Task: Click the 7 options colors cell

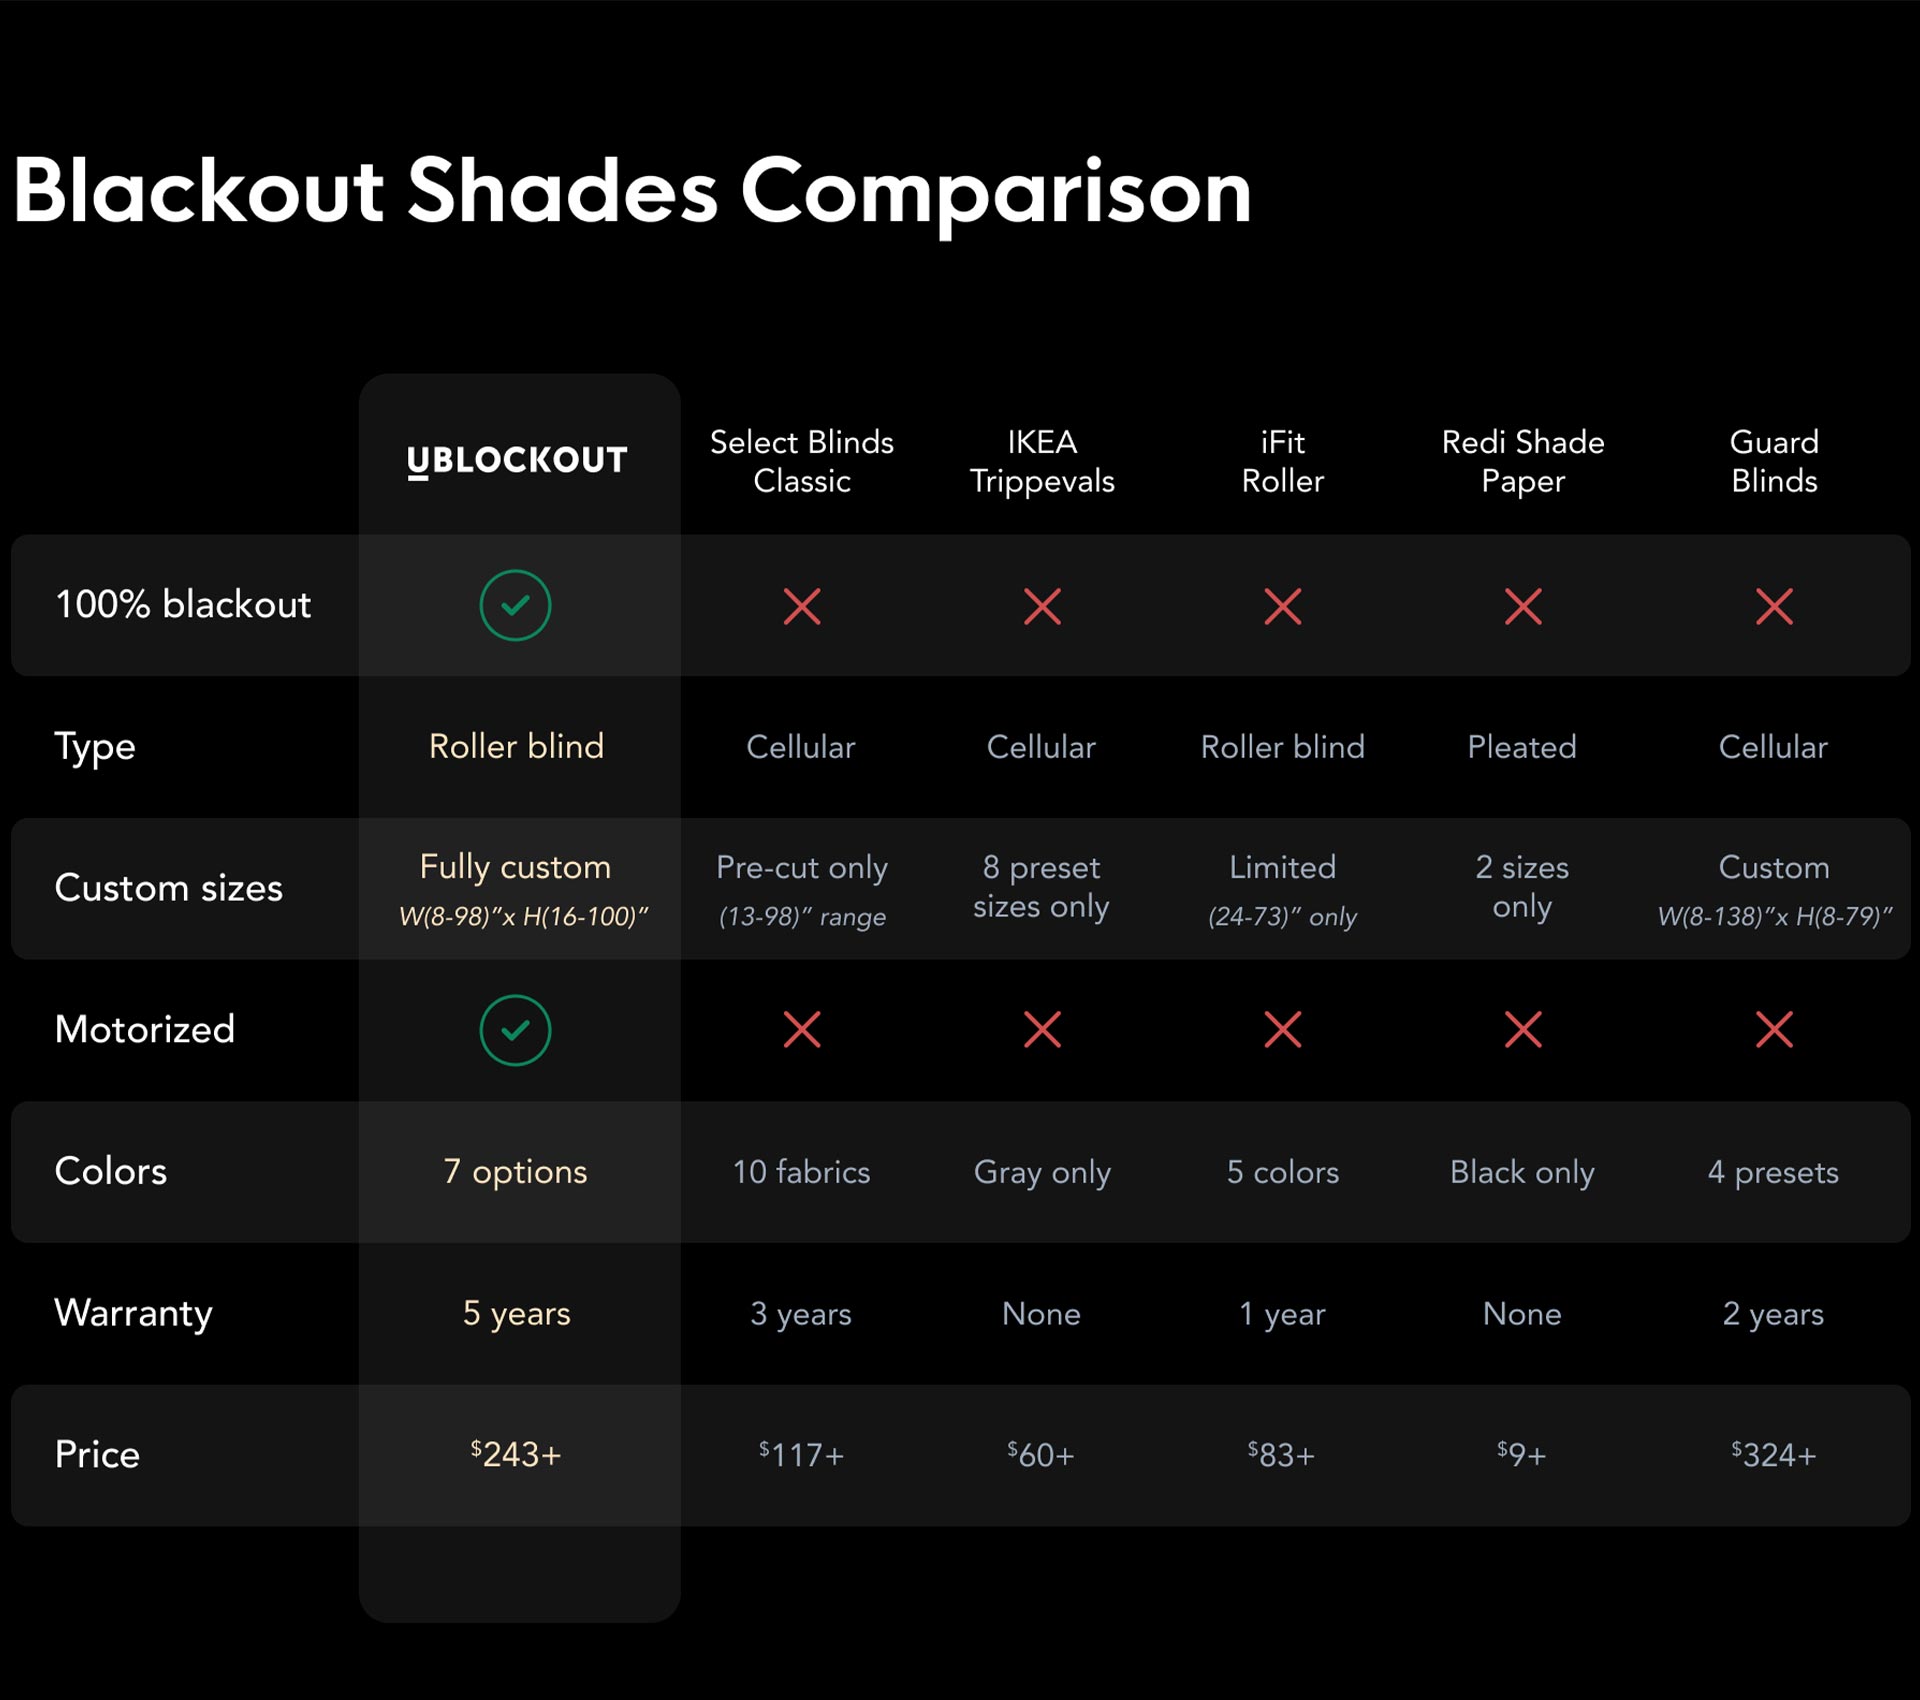Action: (x=515, y=1172)
